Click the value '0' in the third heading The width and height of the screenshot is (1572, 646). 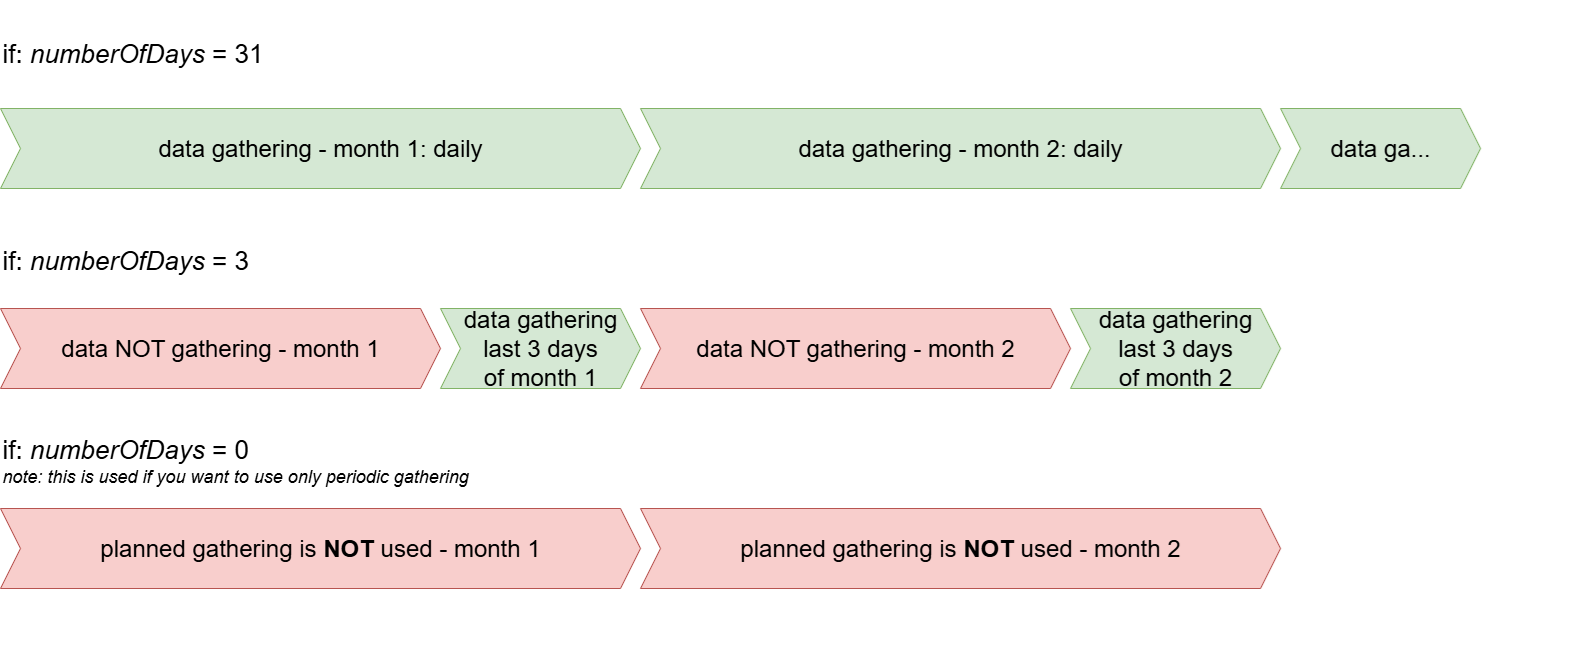click(x=241, y=450)
